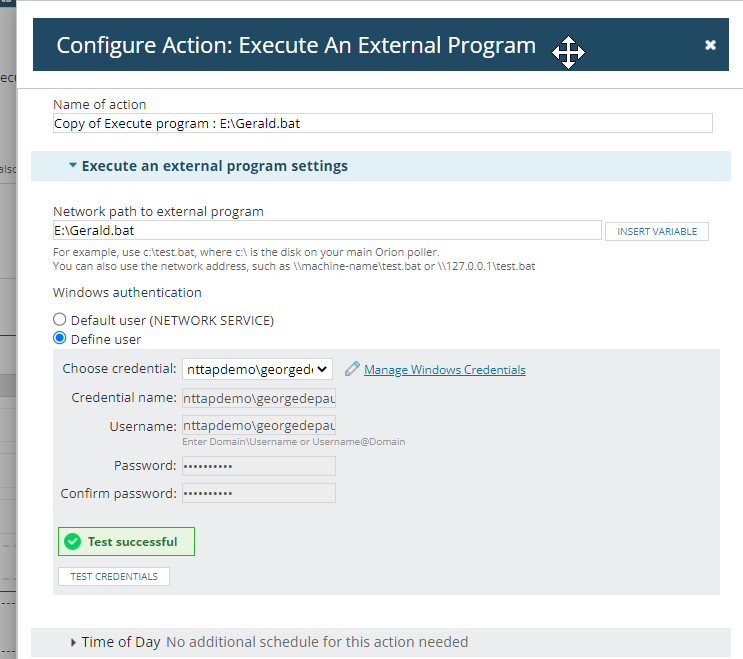
Task: Open the Manage Windows Credentials link
Action: 444,370
